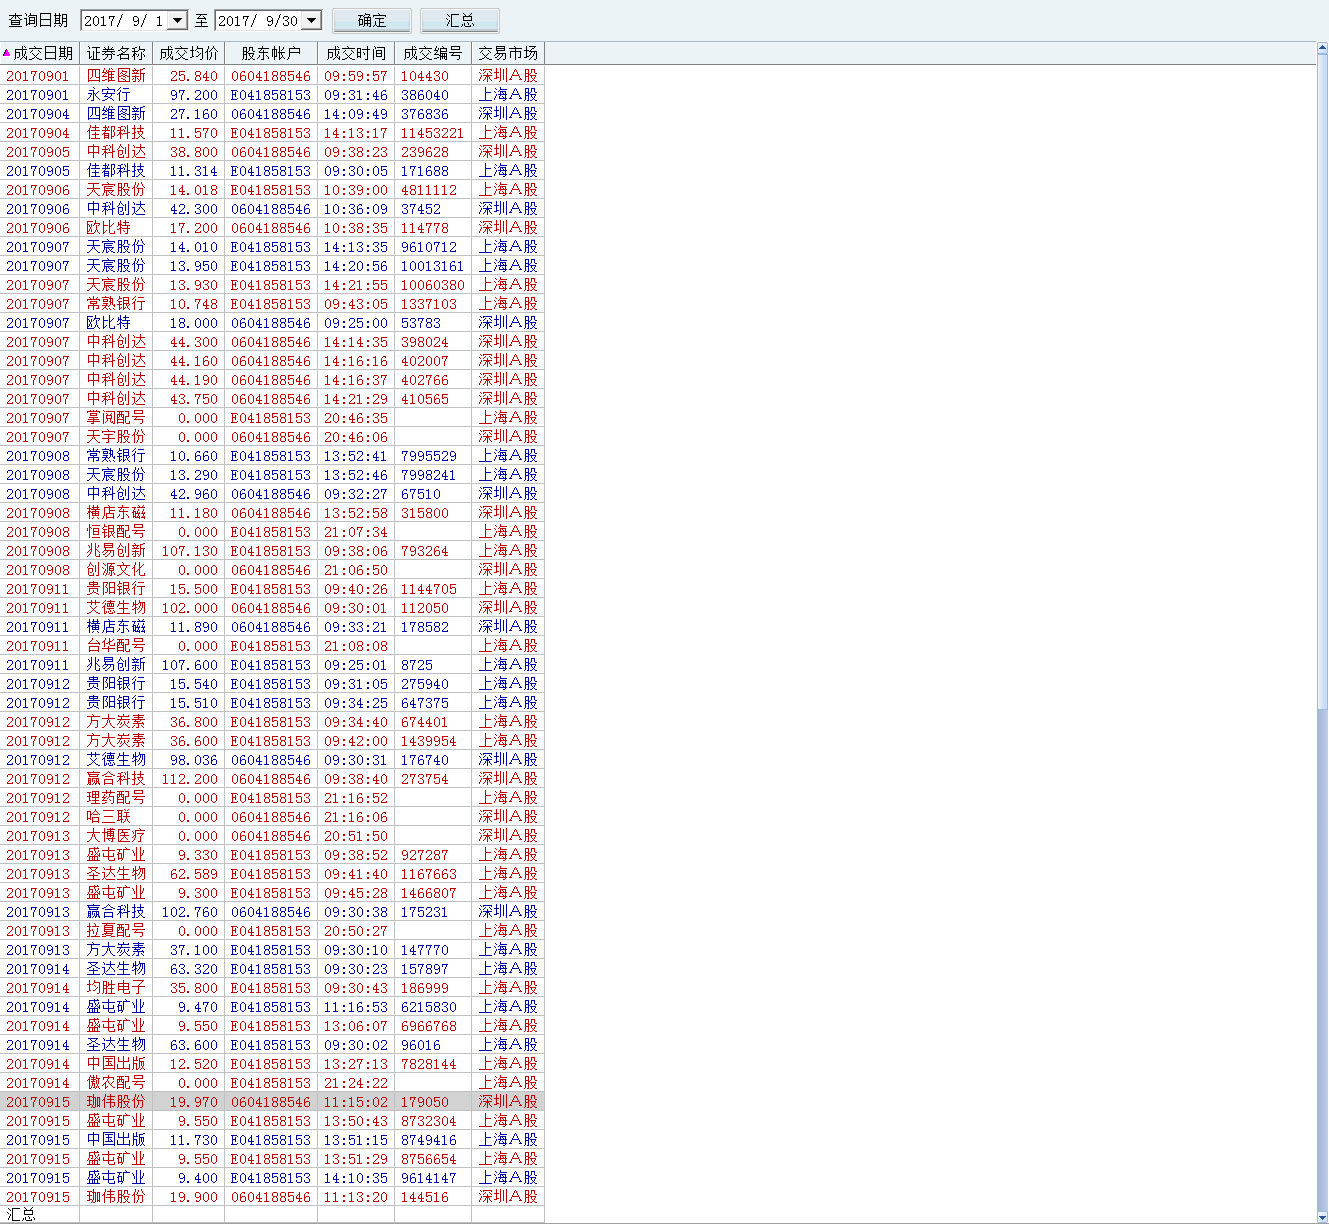Open the end date dropdown arrow
The width and height of the screenshot is (1329, 1224).
coord(311,21)
